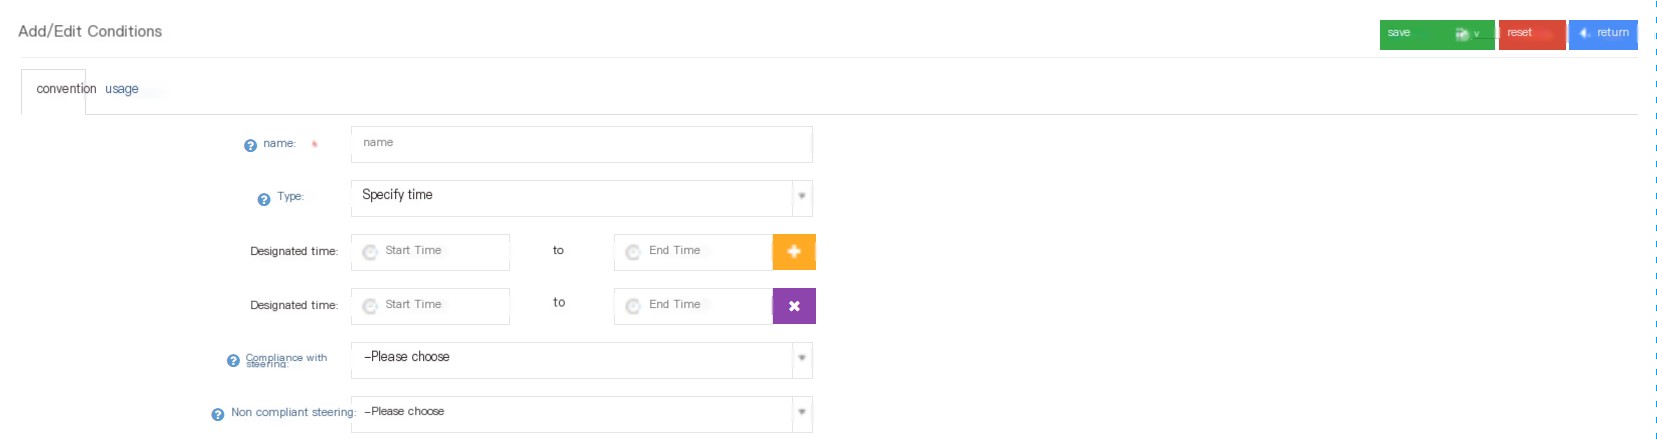Click into the name input field
Viewport: 1657px width, 444px height.
coord(581,144)
